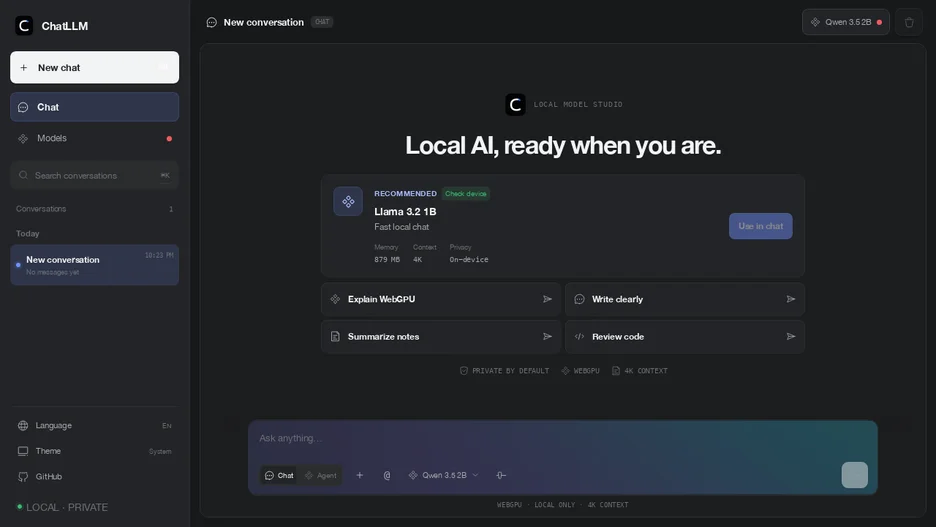Click the @ mention icon in composer
The width and height of the screenshot is (936, 527).
coord(387,476)
